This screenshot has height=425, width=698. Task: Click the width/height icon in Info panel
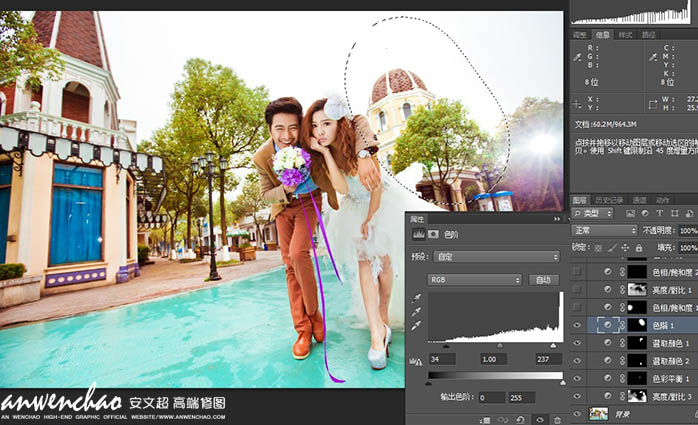click(x=653, y=105)
